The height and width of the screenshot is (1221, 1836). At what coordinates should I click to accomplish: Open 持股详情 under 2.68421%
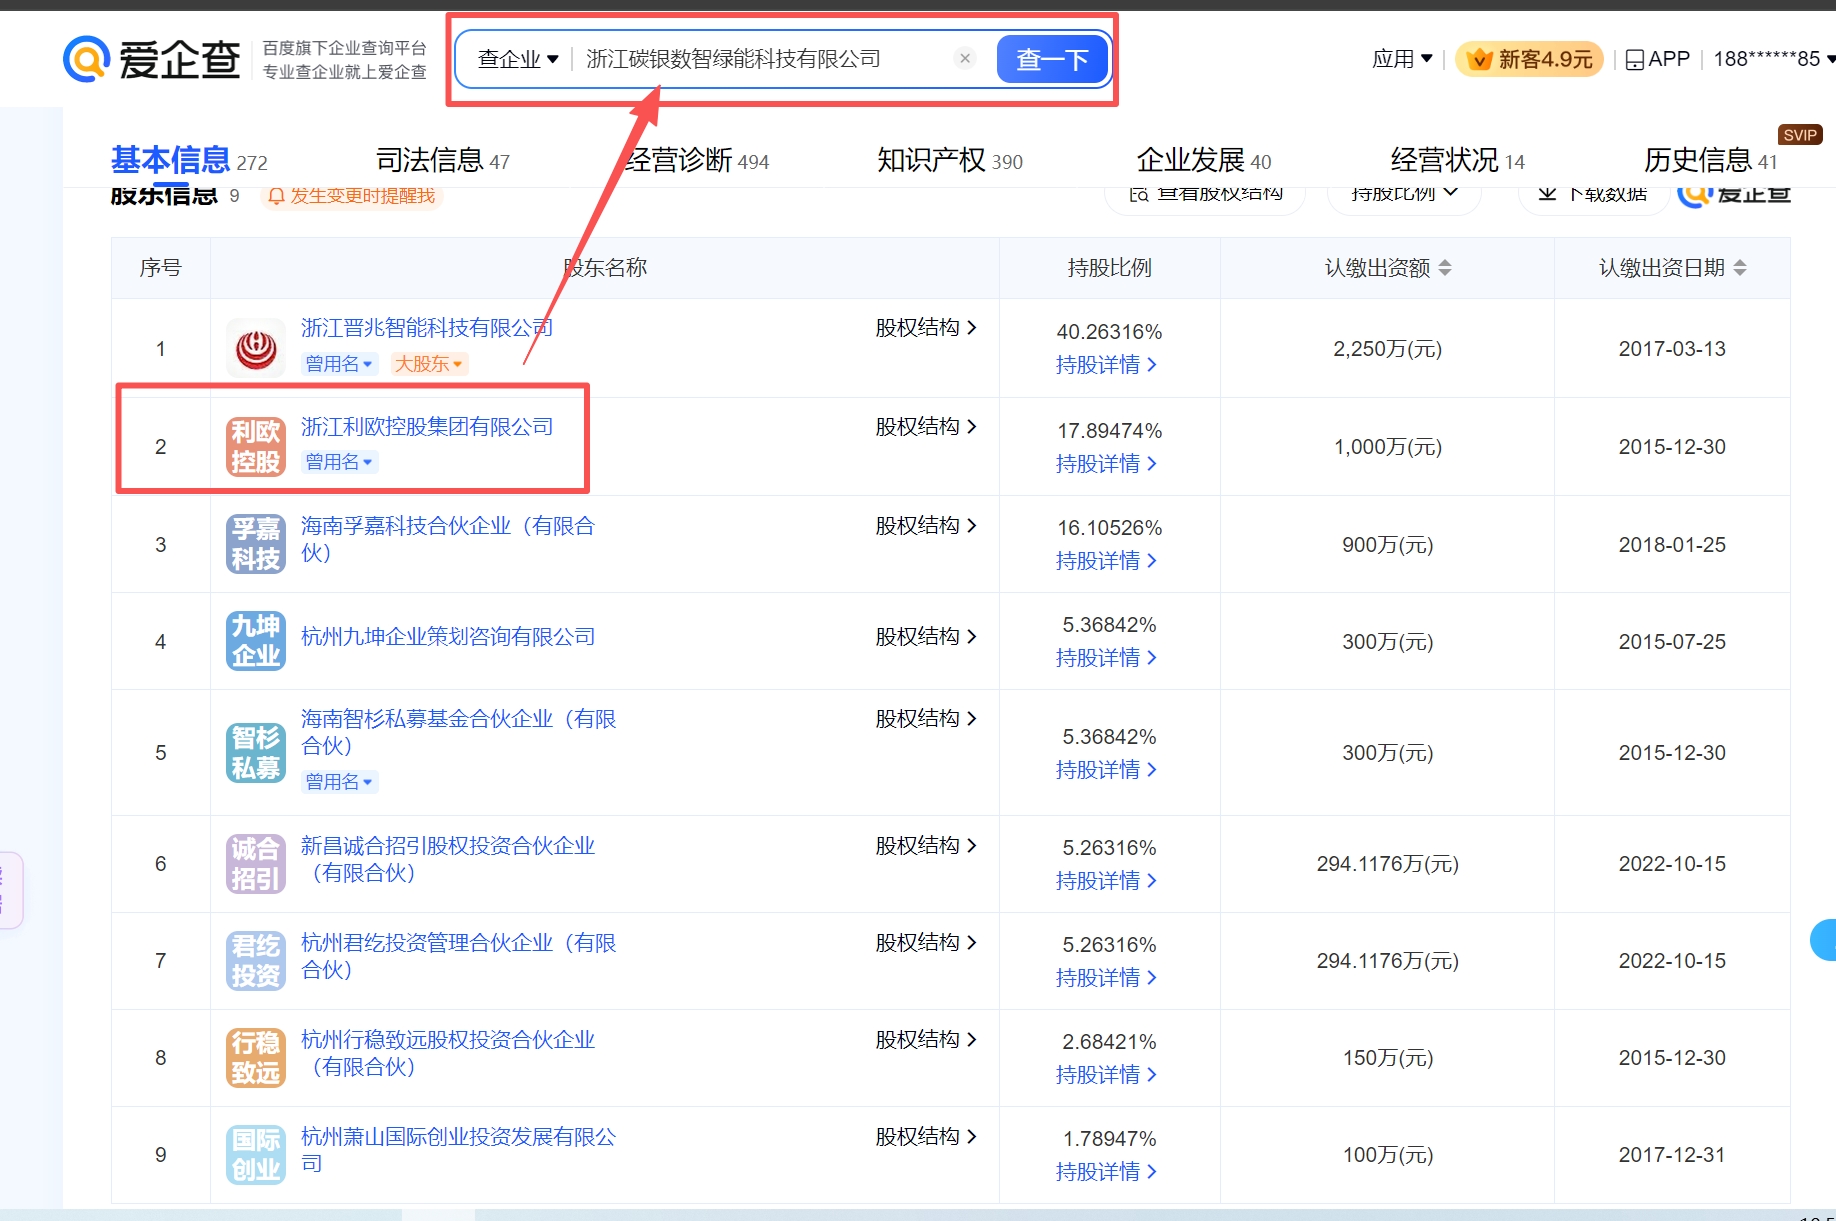[x=1106, y=1075]
